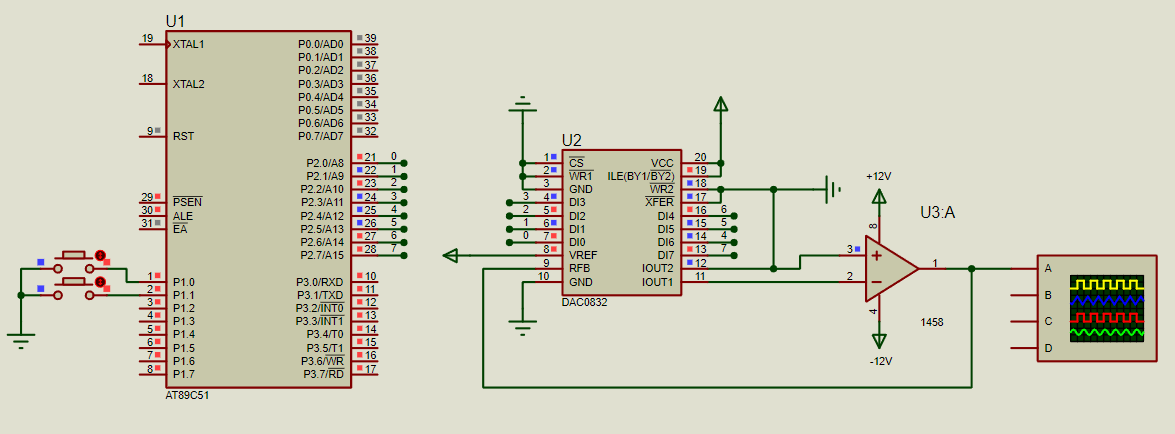This screenshot has width=1175, height=434.
Task: Click the P3.1/TXD pin label
Action: pyautogui.click(x=320, y=295)
